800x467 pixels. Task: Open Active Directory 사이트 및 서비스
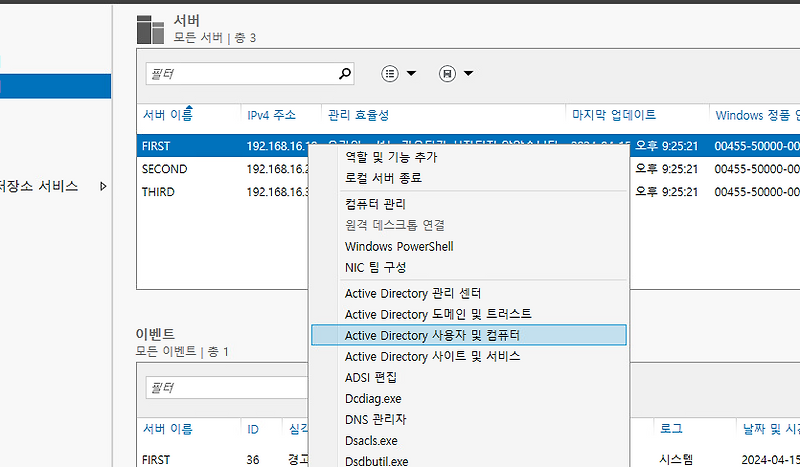(432, 356)
